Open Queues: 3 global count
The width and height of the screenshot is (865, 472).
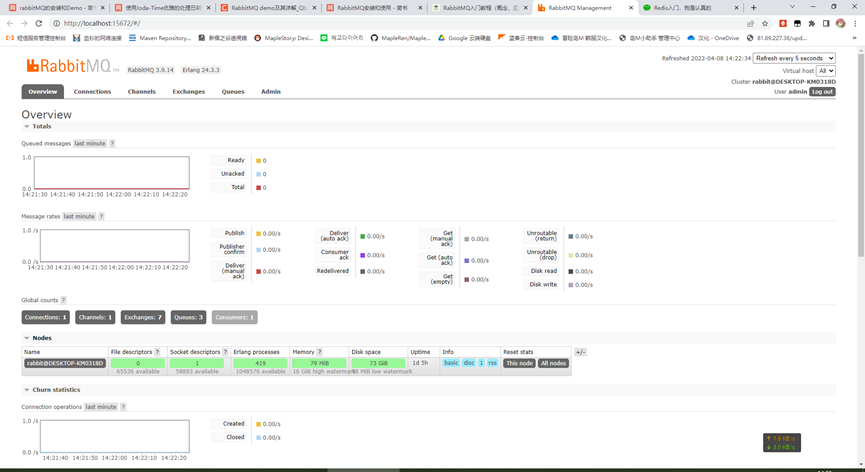pos(189,317)
